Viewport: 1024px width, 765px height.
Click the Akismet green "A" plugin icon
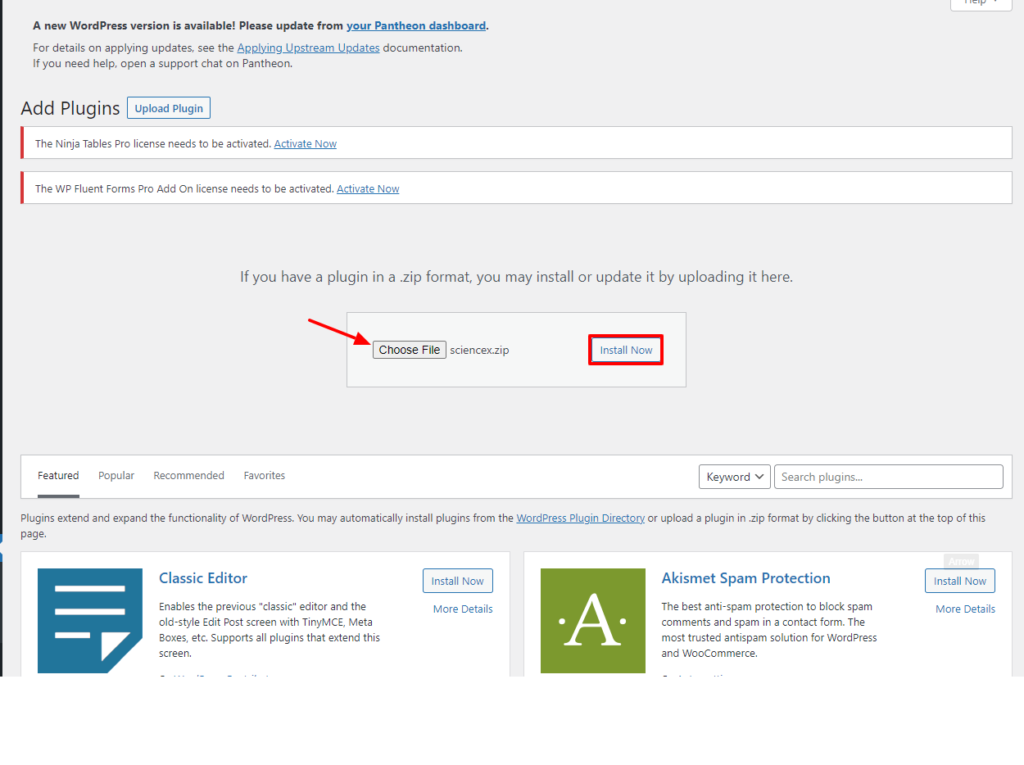click(x=593, y=620)
